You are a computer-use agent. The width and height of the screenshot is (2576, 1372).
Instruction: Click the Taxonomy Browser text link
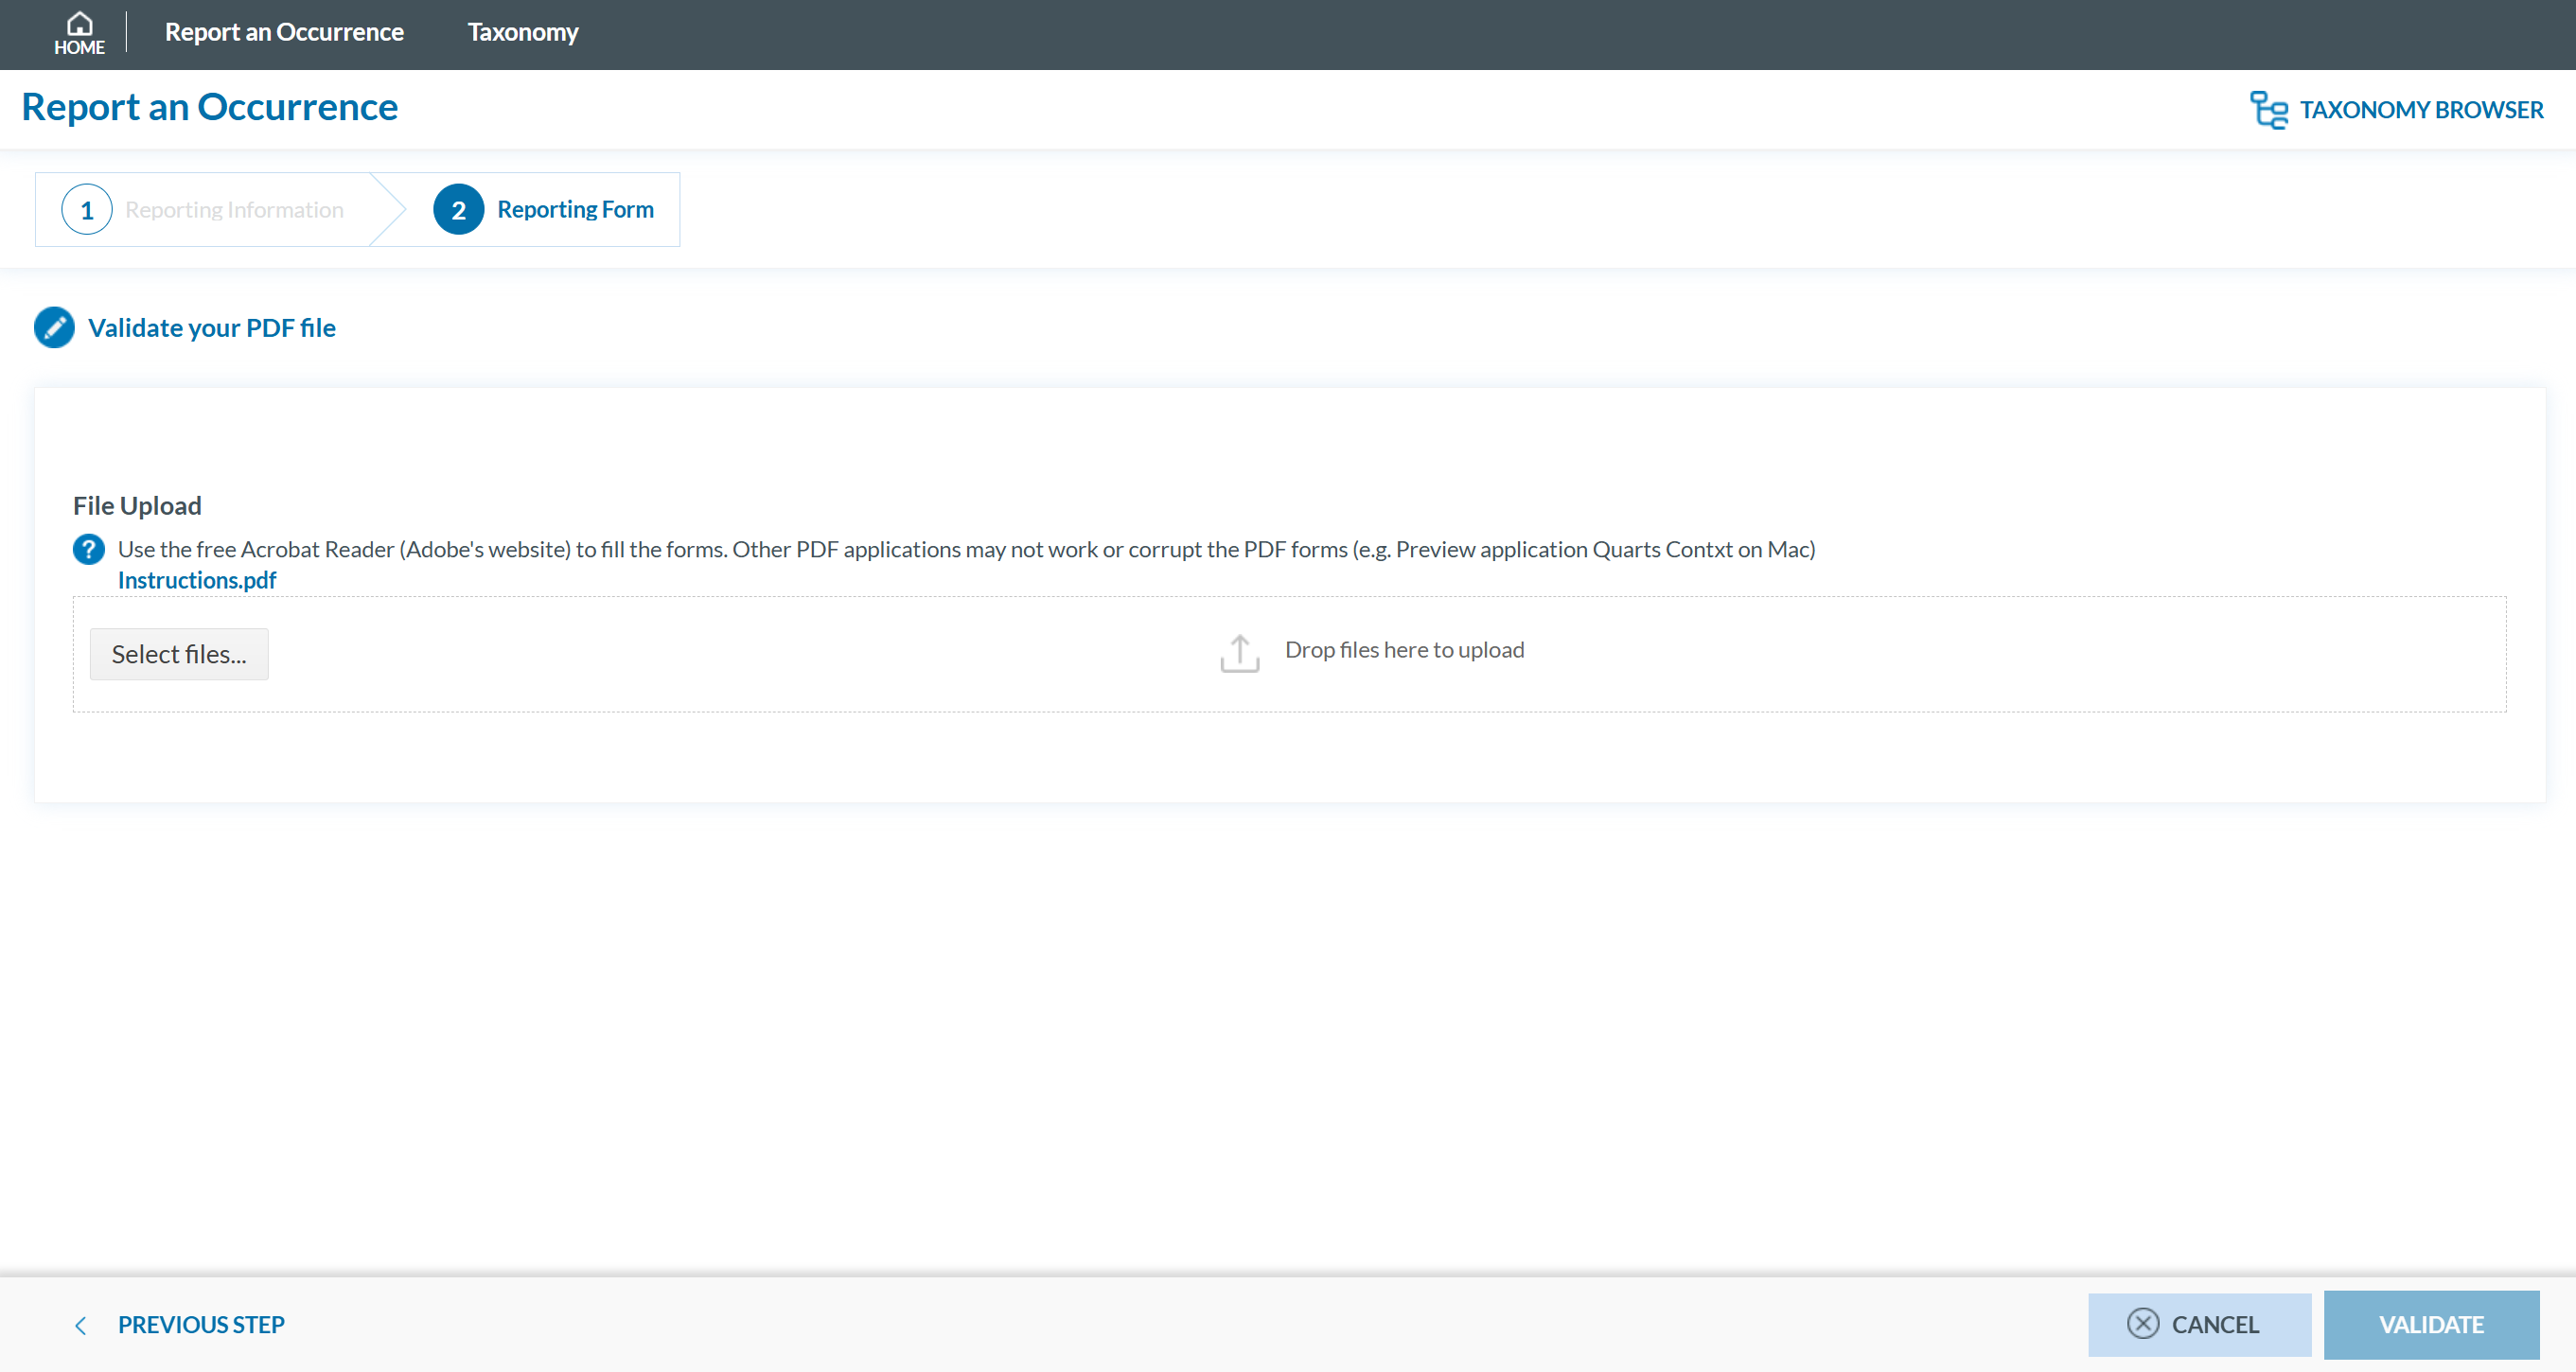(2421, 110)
